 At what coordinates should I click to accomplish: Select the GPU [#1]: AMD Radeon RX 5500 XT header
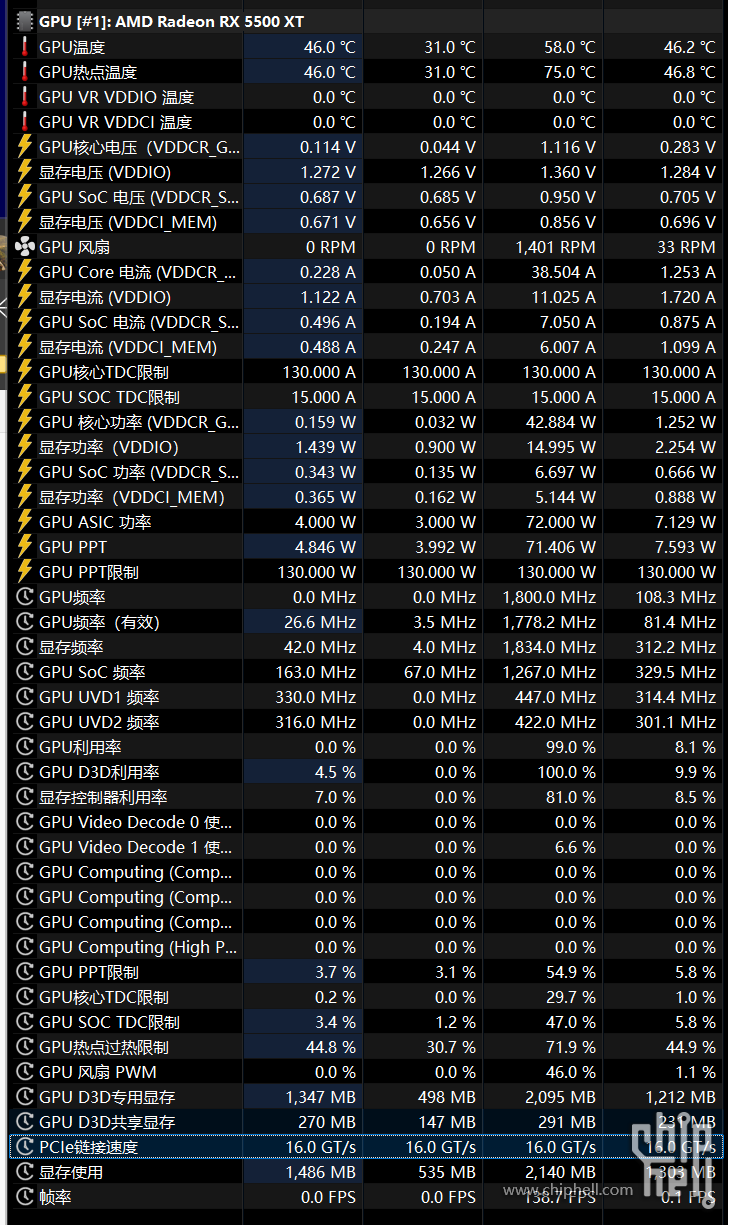click(x=171, y=21)
